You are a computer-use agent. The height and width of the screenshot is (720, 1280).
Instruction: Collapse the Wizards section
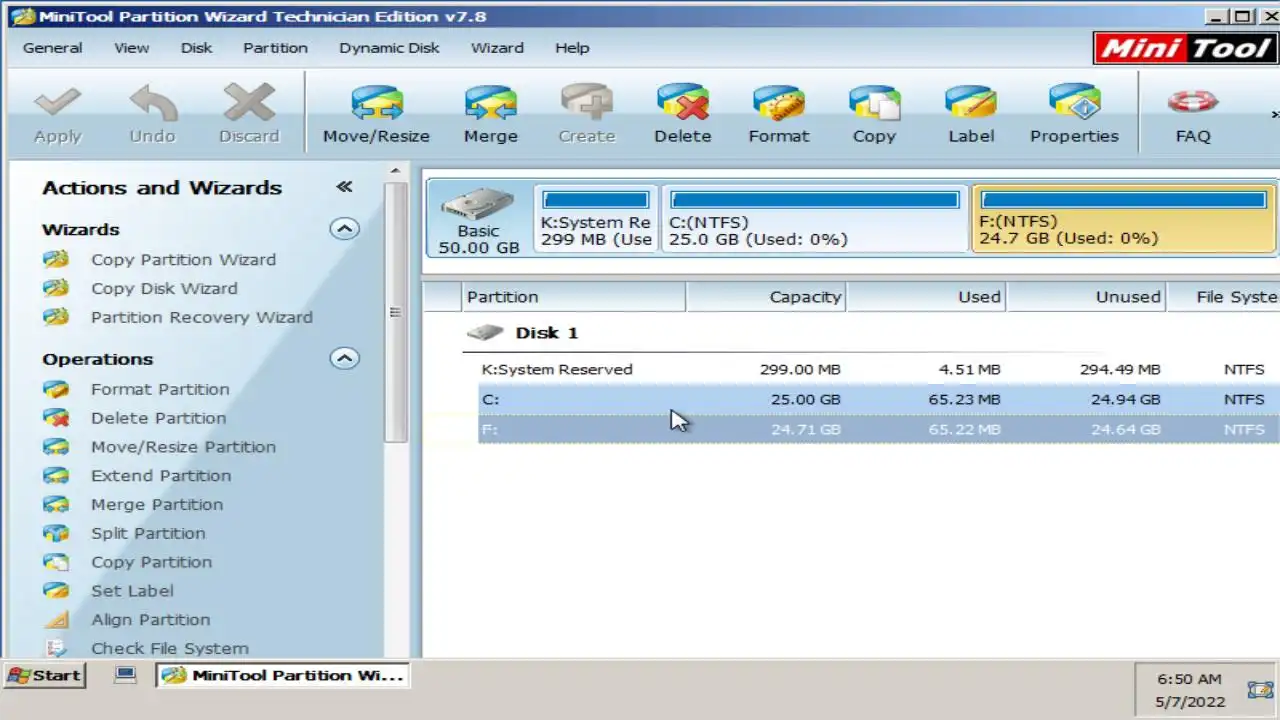344,229
